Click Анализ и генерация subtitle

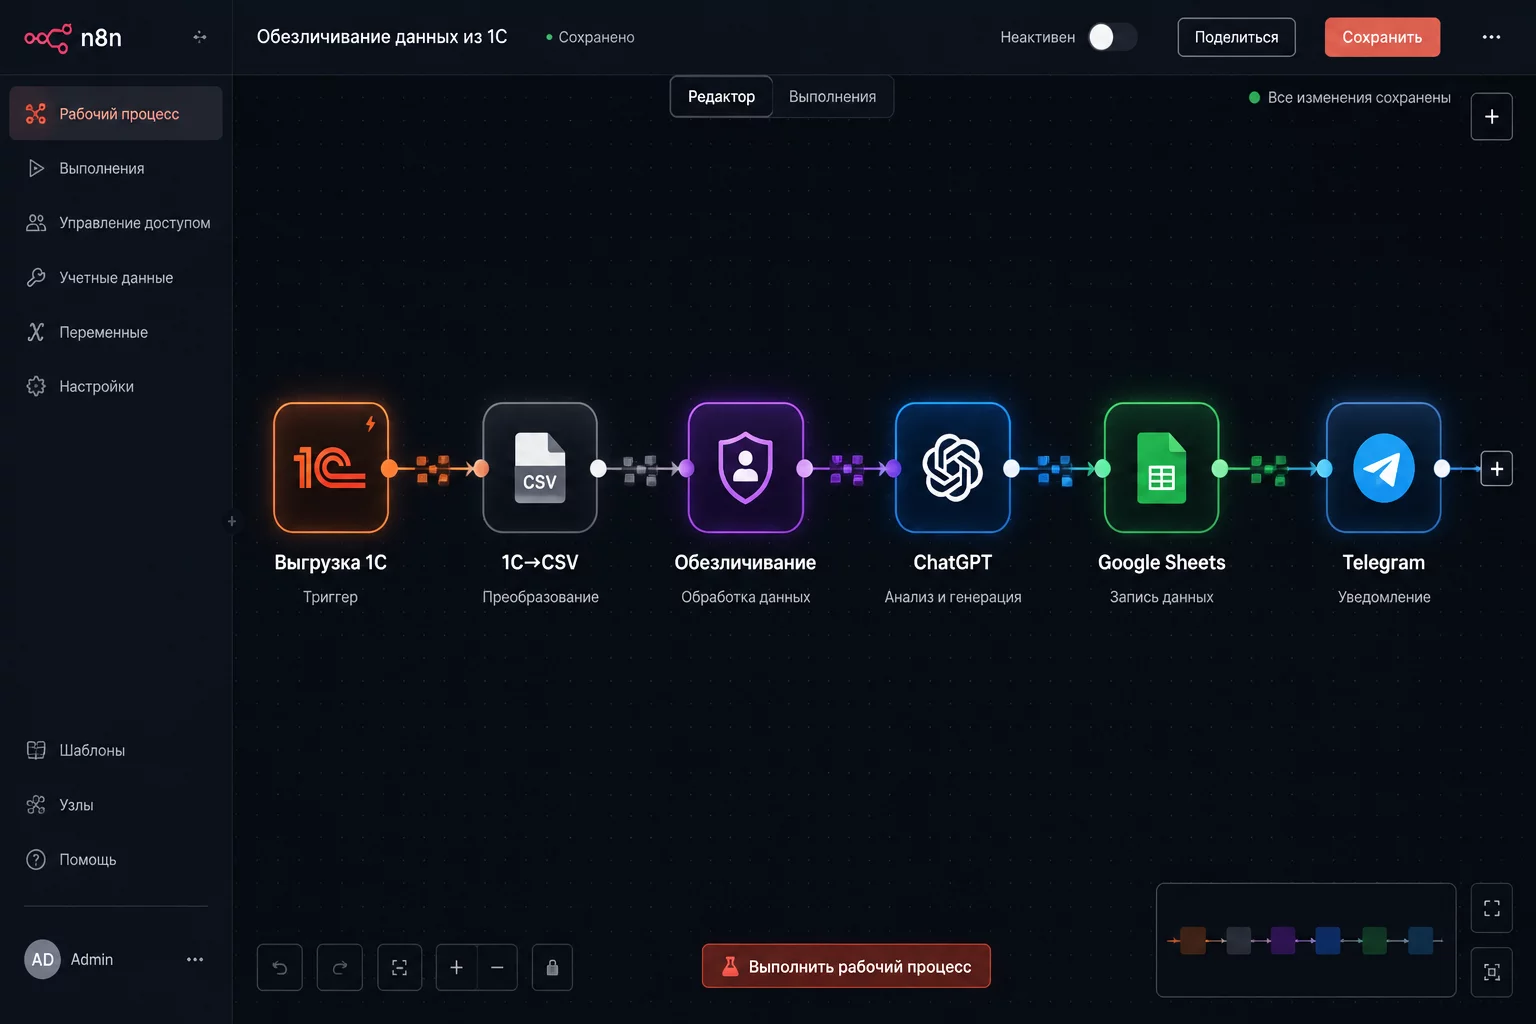tap(953, 597)
